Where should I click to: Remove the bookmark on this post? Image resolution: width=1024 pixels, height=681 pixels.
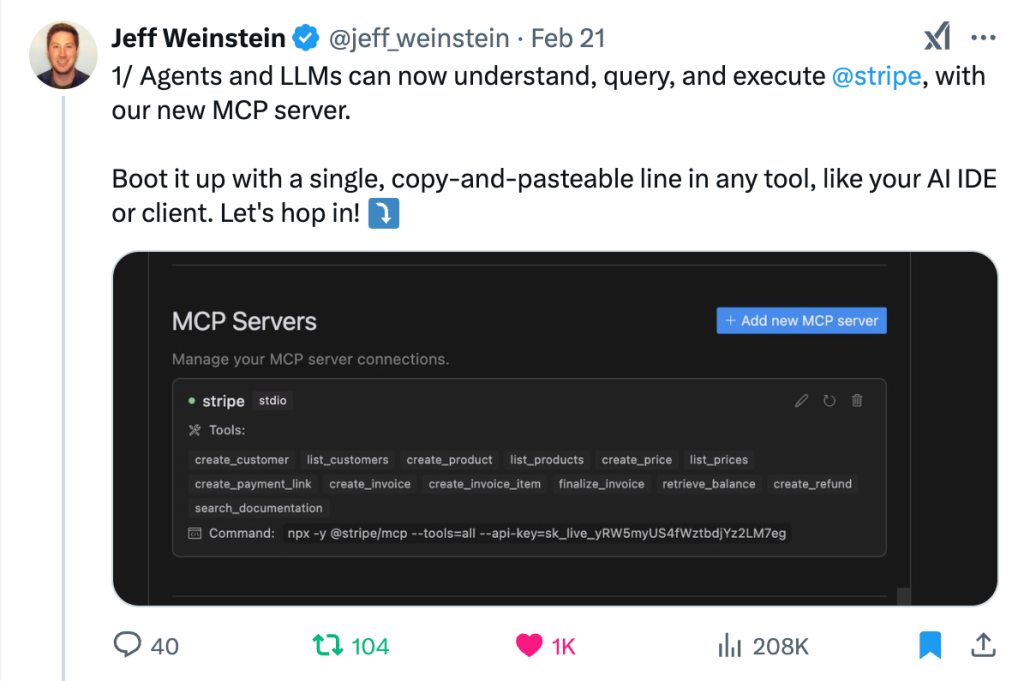(929, 646)
